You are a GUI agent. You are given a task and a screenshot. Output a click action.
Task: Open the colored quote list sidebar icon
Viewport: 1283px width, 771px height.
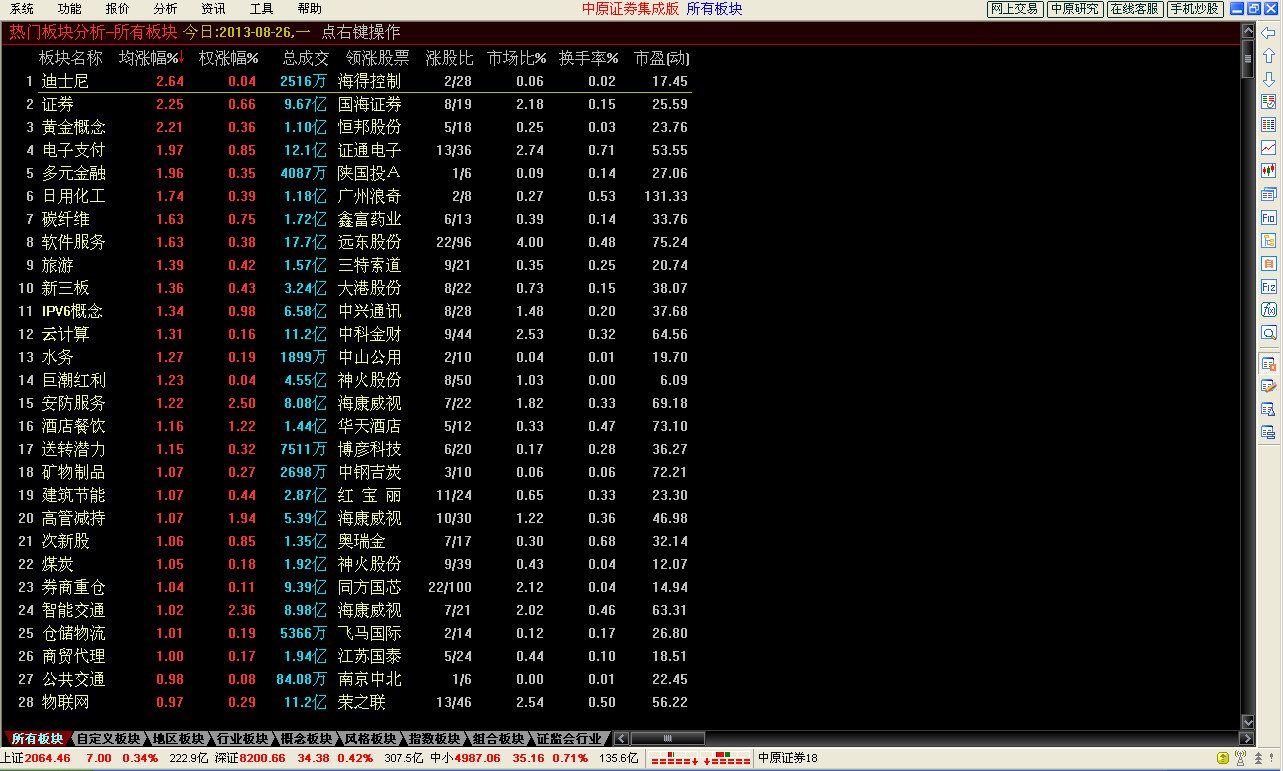coord(1268,102)
